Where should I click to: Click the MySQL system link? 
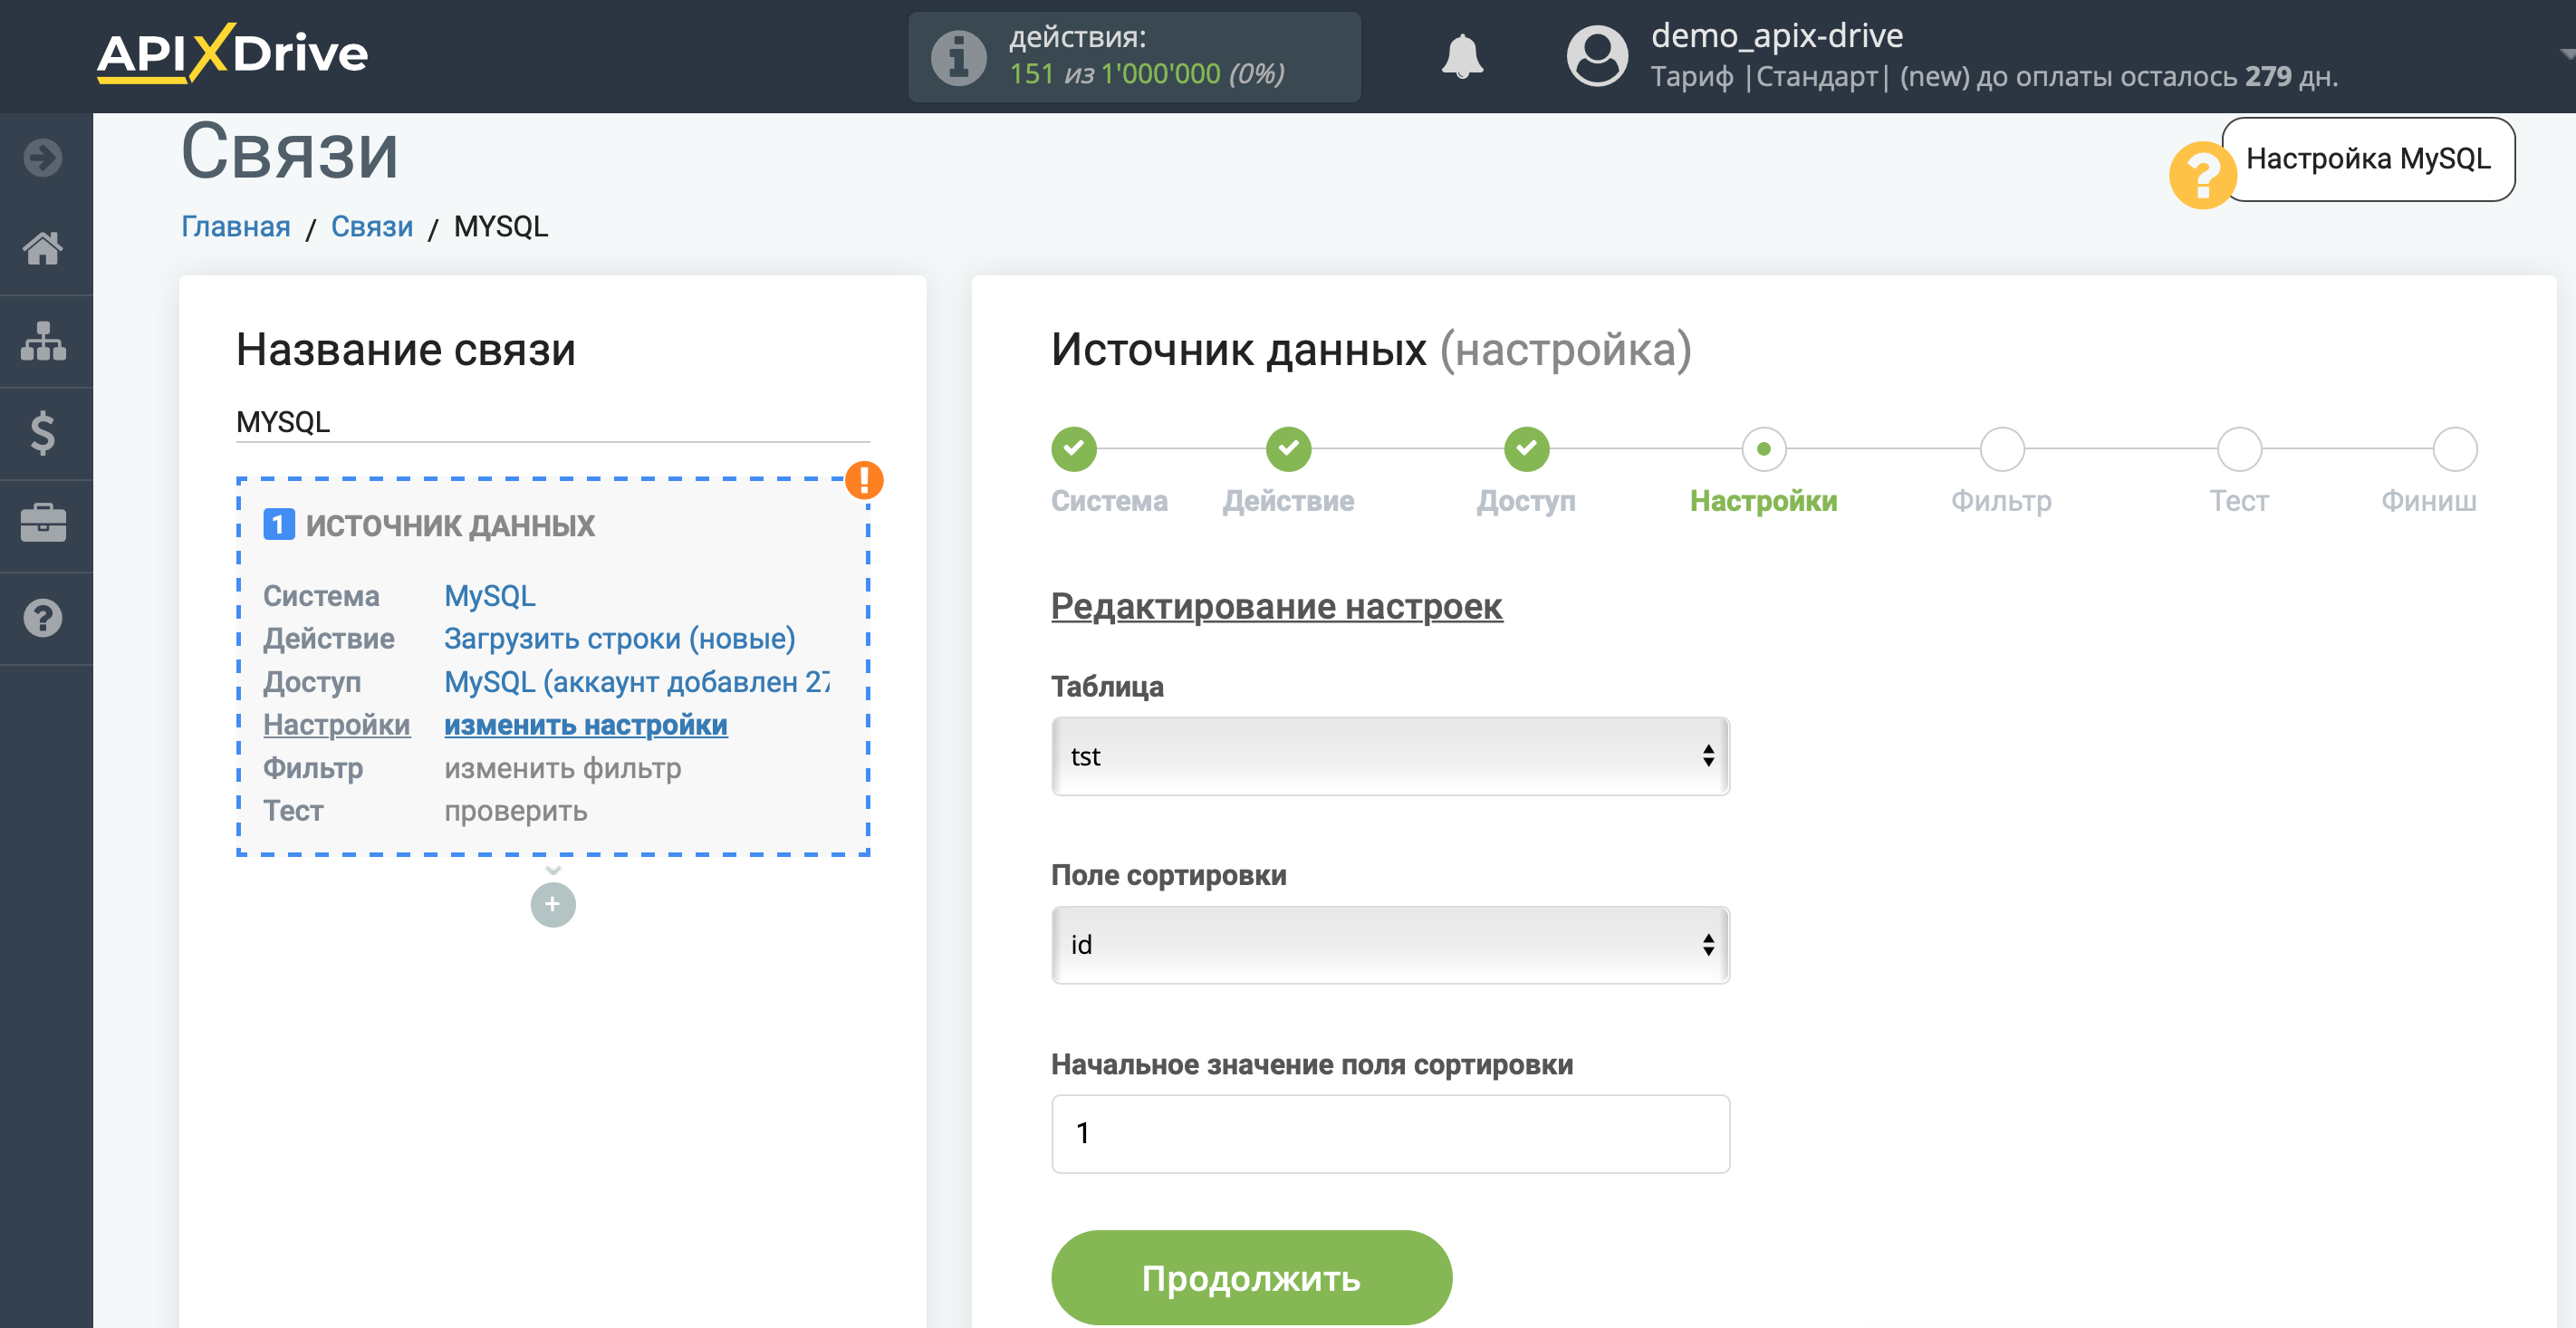click(x=490, y=596)
